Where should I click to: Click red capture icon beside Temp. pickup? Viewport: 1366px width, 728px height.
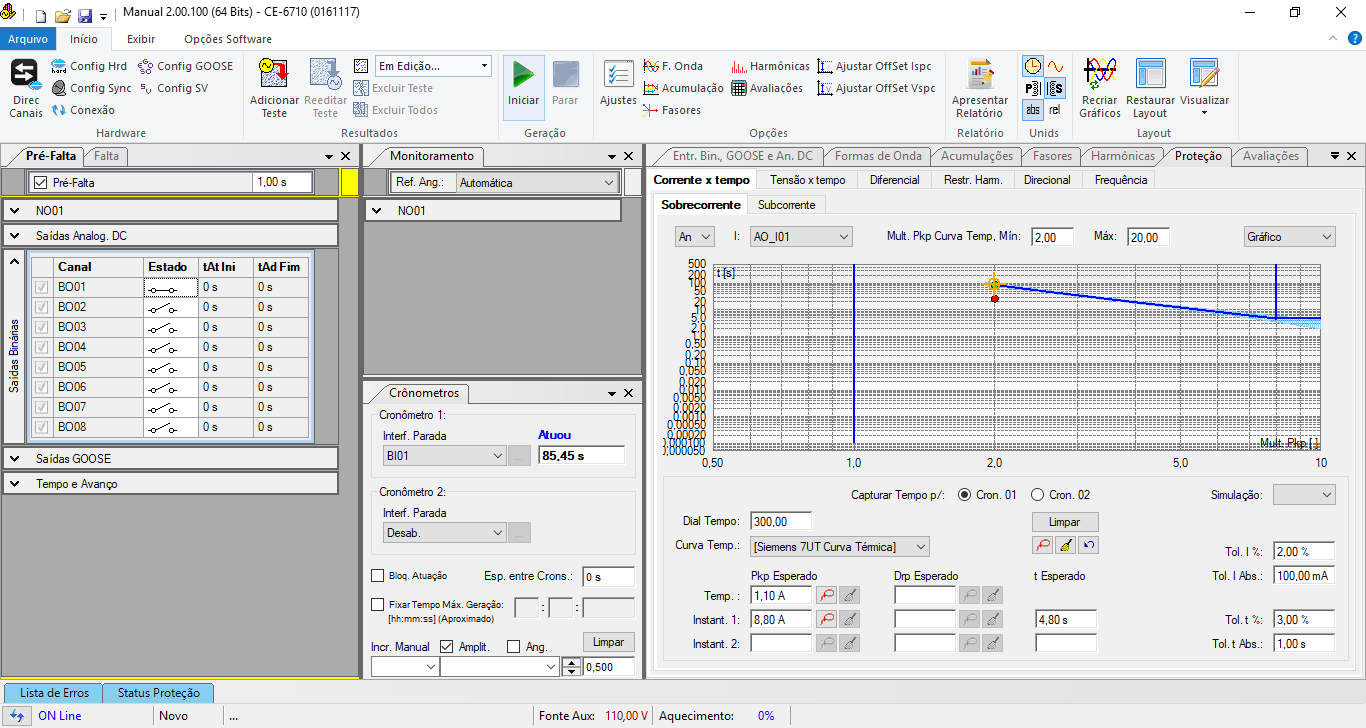(827, 596)
